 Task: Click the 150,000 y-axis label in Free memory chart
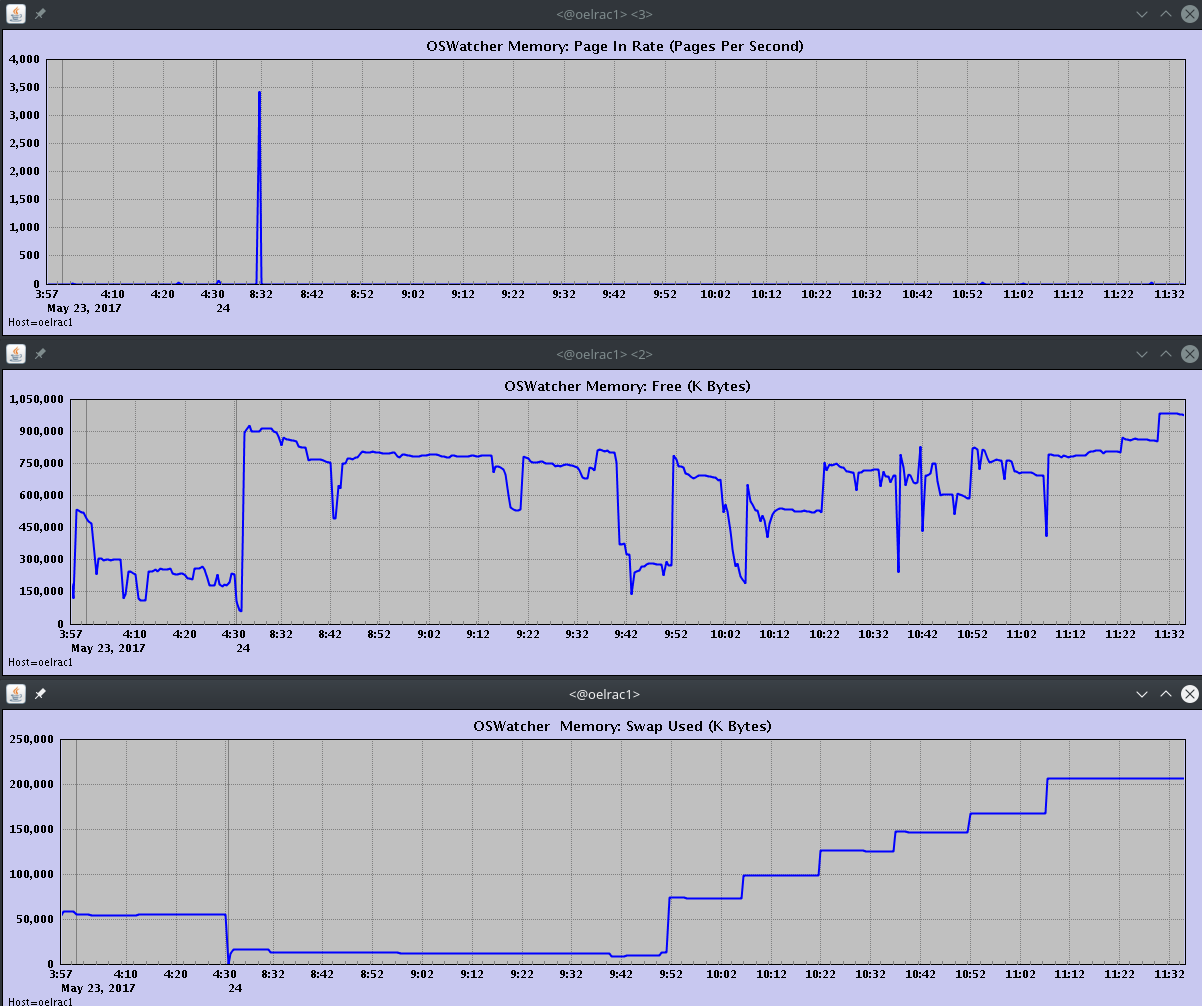coord(40,591)
